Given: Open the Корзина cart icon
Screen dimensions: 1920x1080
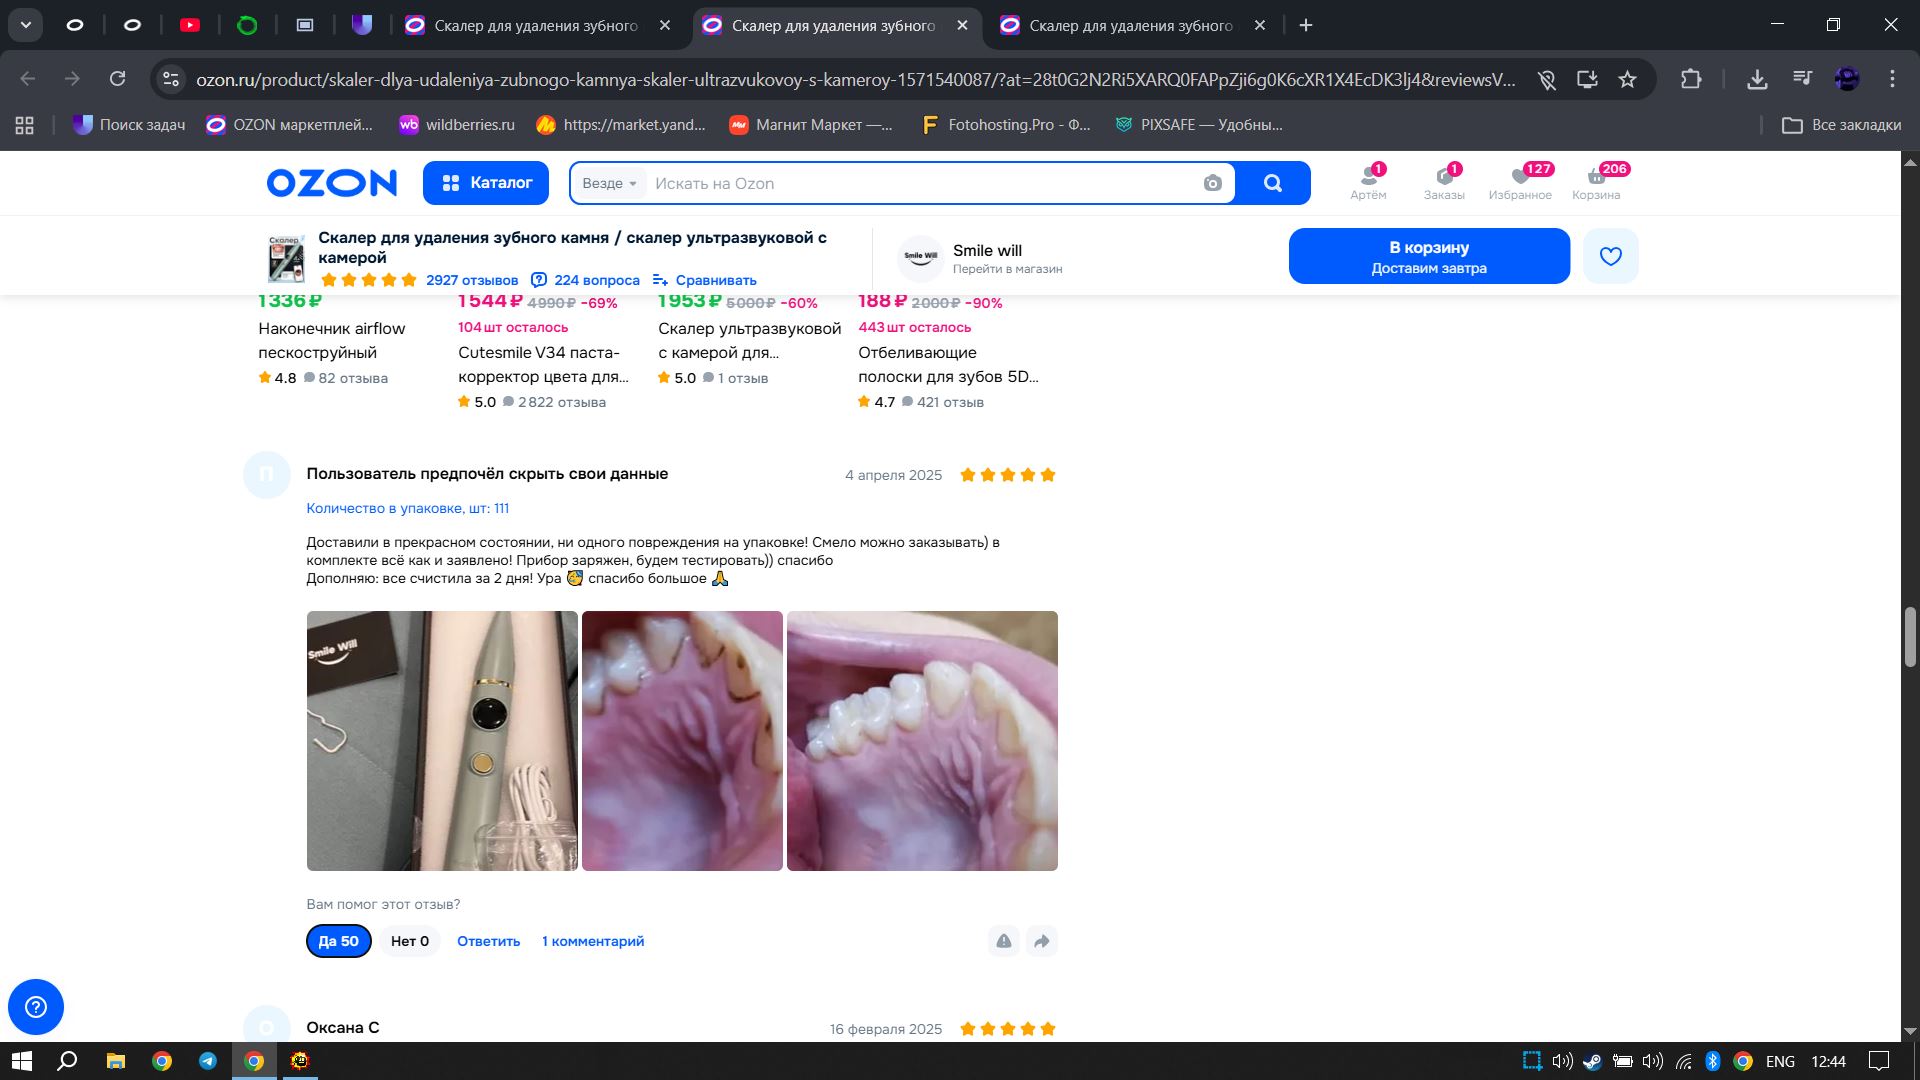Looking at the screenshot, I should point(1595,182).
